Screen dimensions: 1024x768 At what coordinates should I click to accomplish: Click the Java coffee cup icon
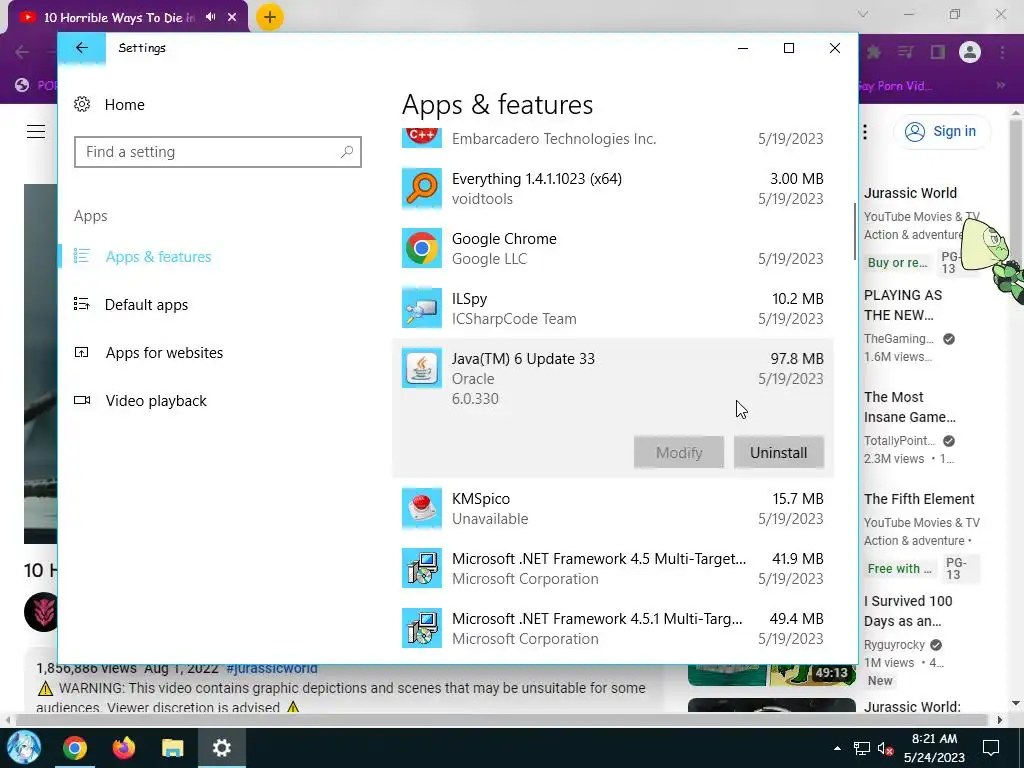tap(422, 368)
